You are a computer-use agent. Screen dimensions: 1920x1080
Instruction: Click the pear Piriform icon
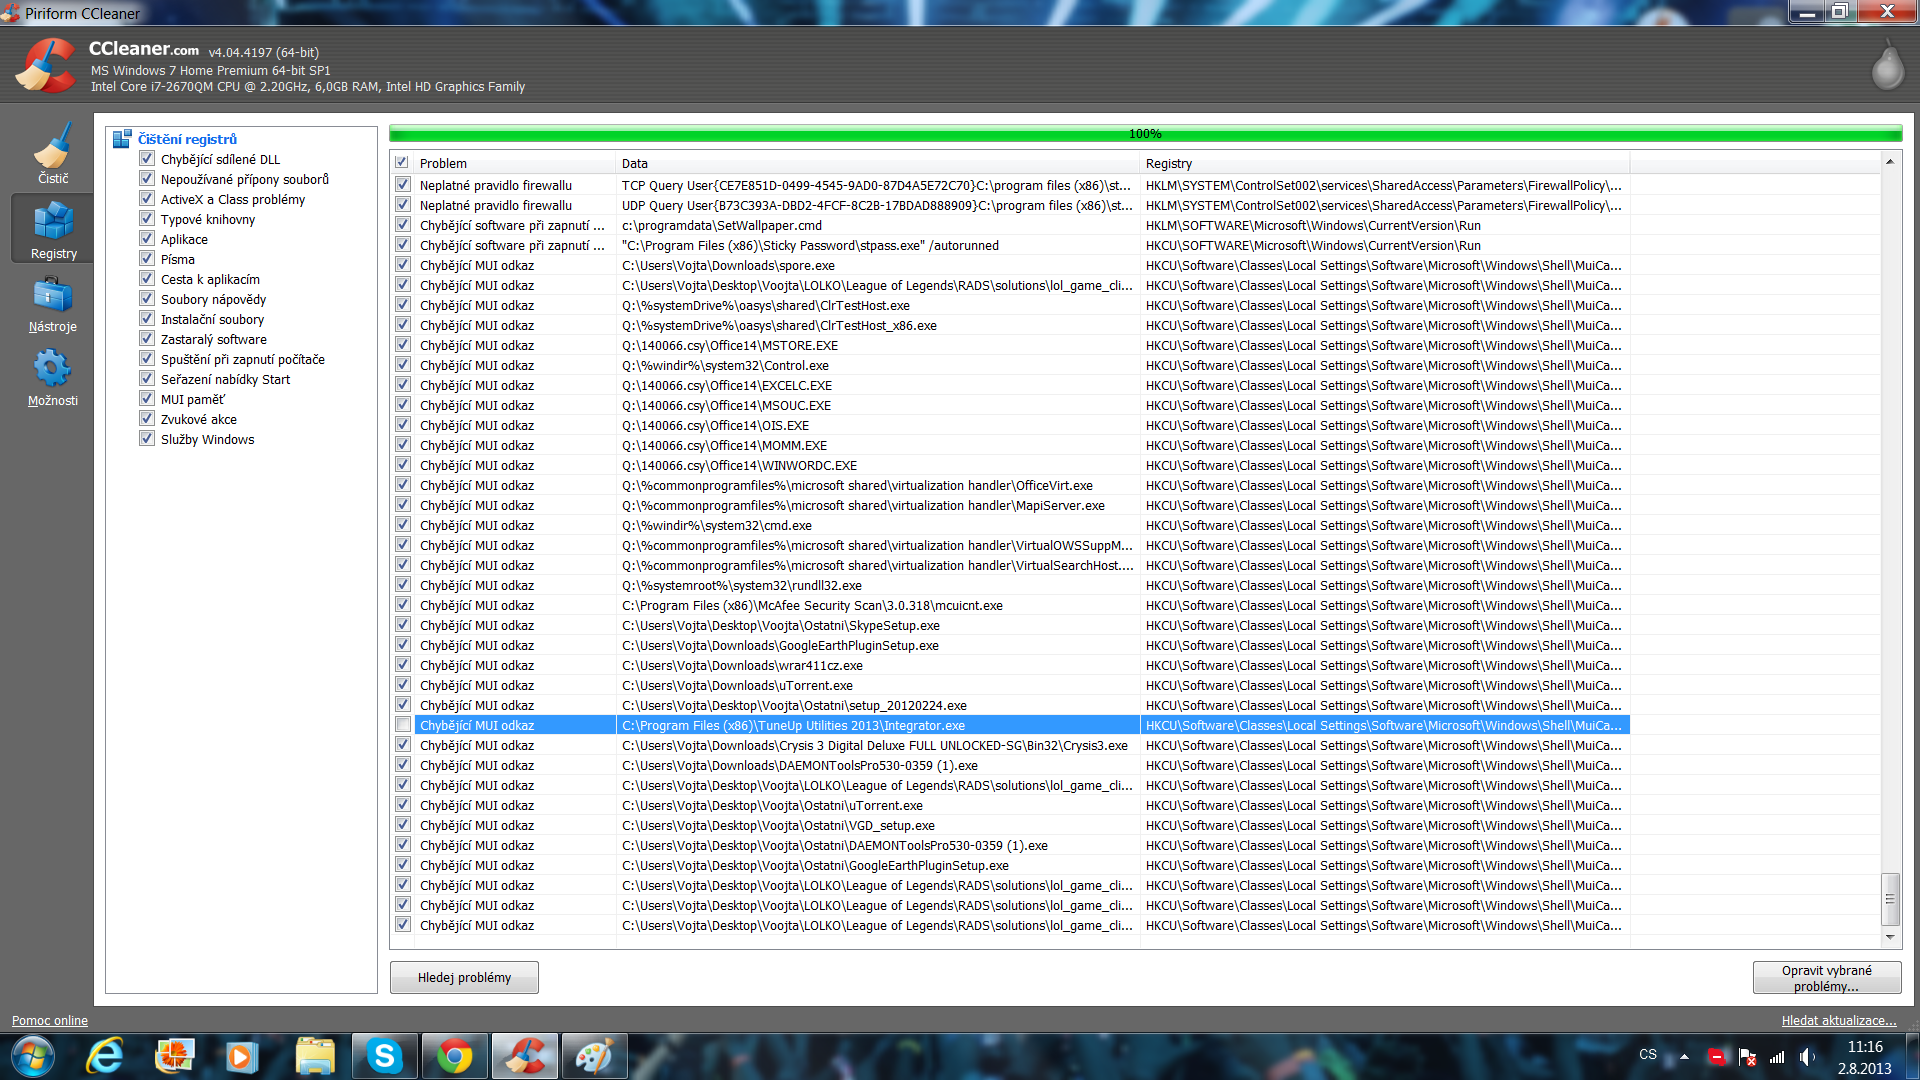coord(1888,66)
